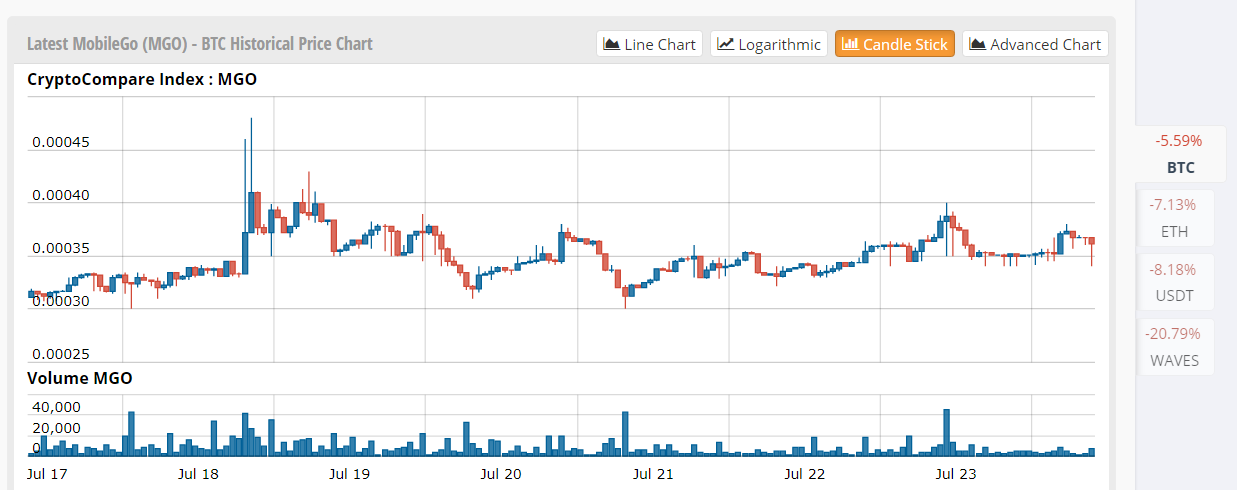Click the 0.00035 price axis label
The image size is (1237, 490).
click(x=61, y=248)
